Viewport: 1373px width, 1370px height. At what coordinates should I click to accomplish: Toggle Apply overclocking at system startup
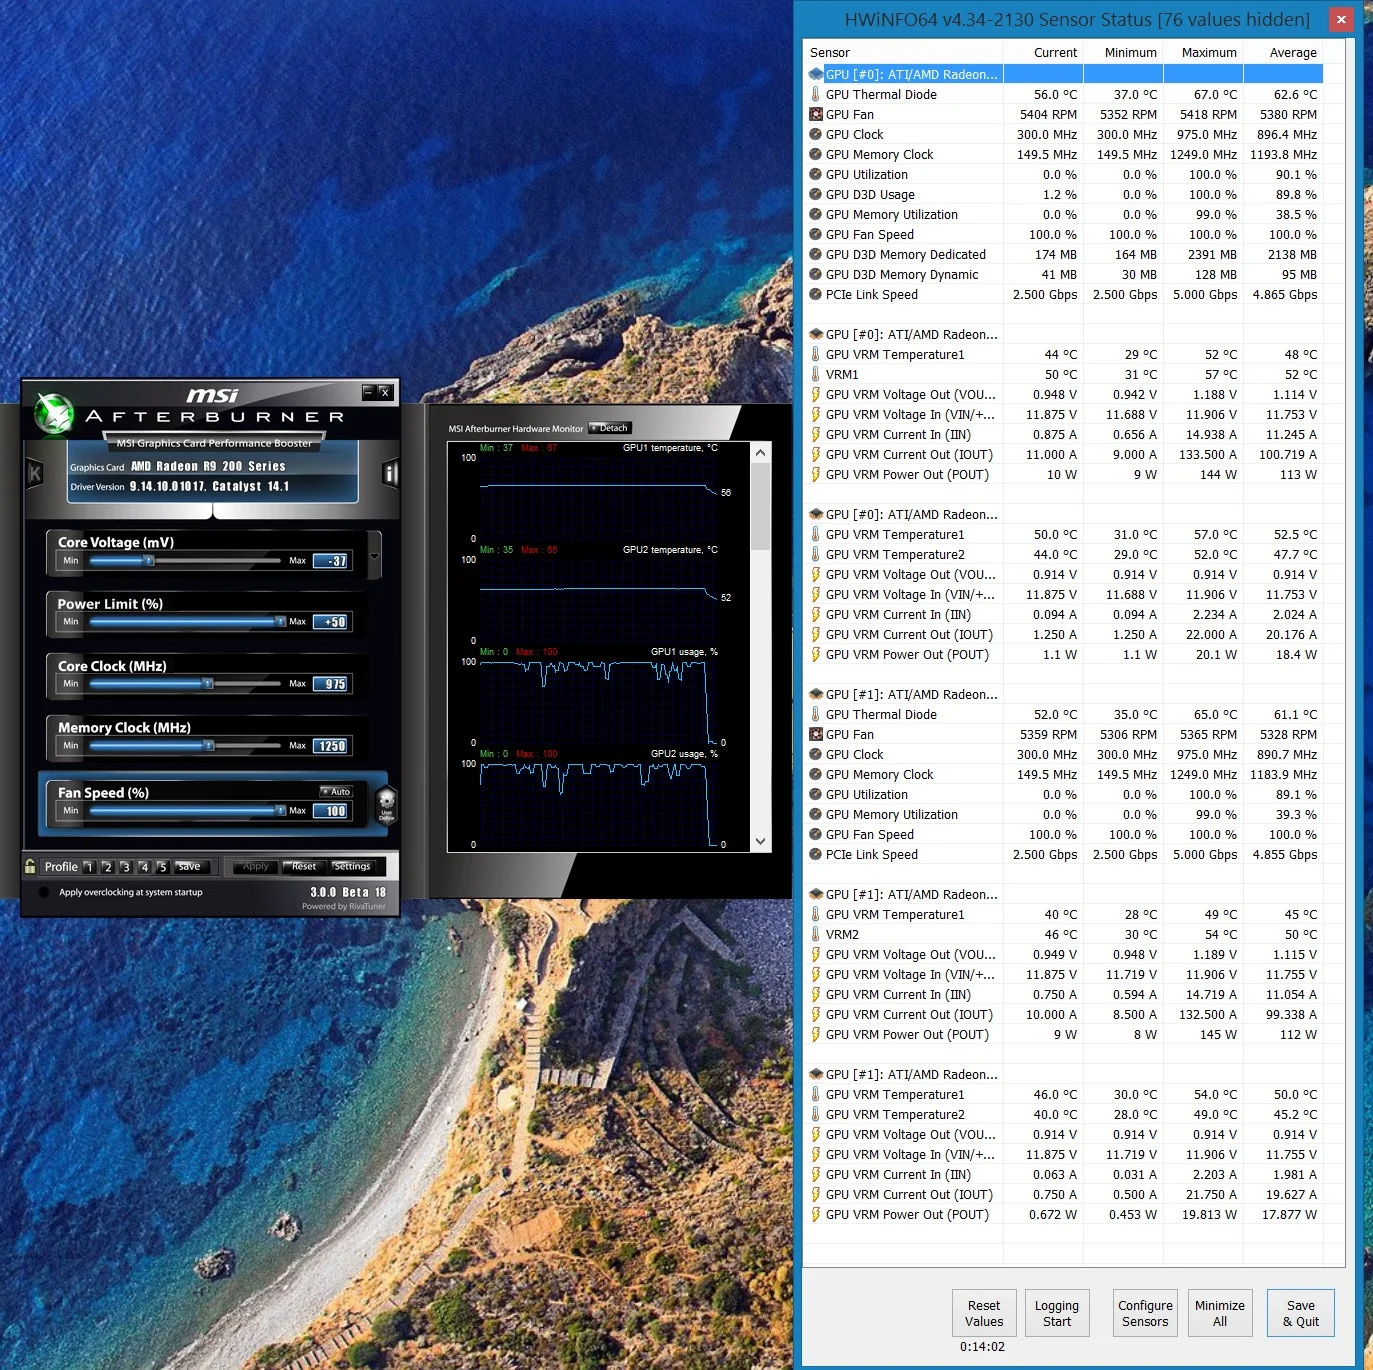coord(44,892)
